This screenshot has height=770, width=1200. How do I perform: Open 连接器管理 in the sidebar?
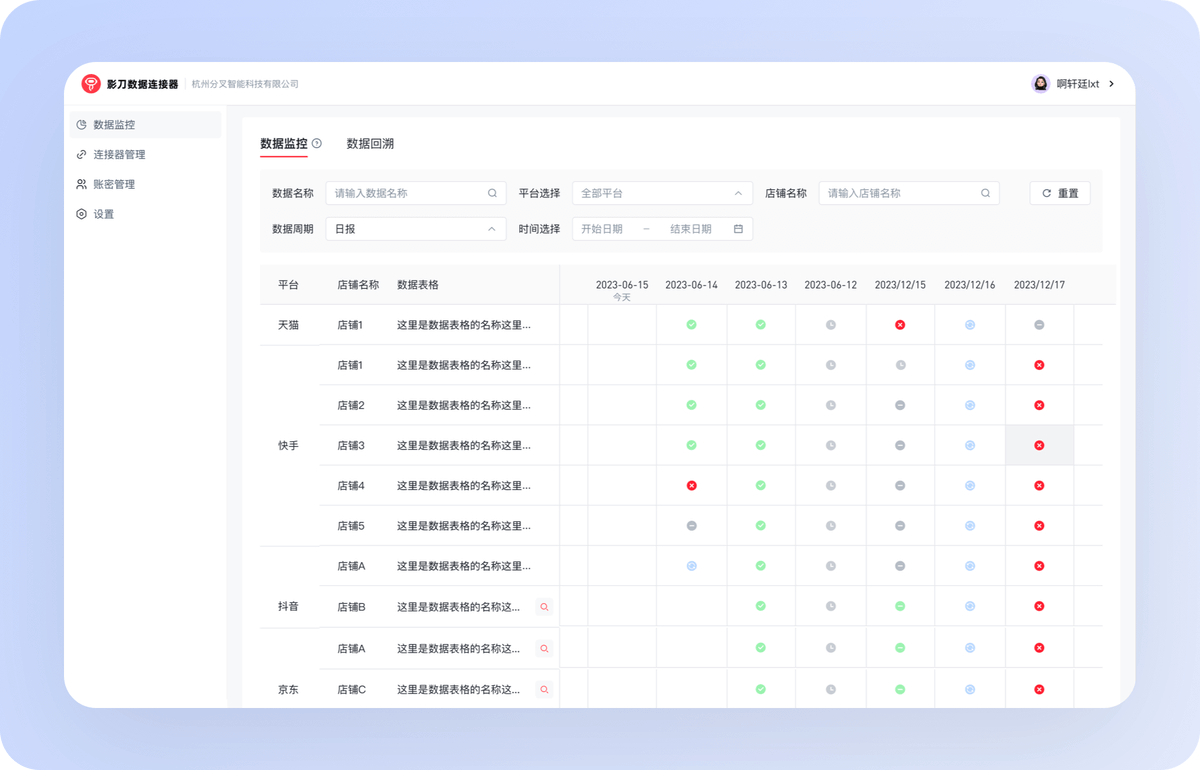pos(119,155)
